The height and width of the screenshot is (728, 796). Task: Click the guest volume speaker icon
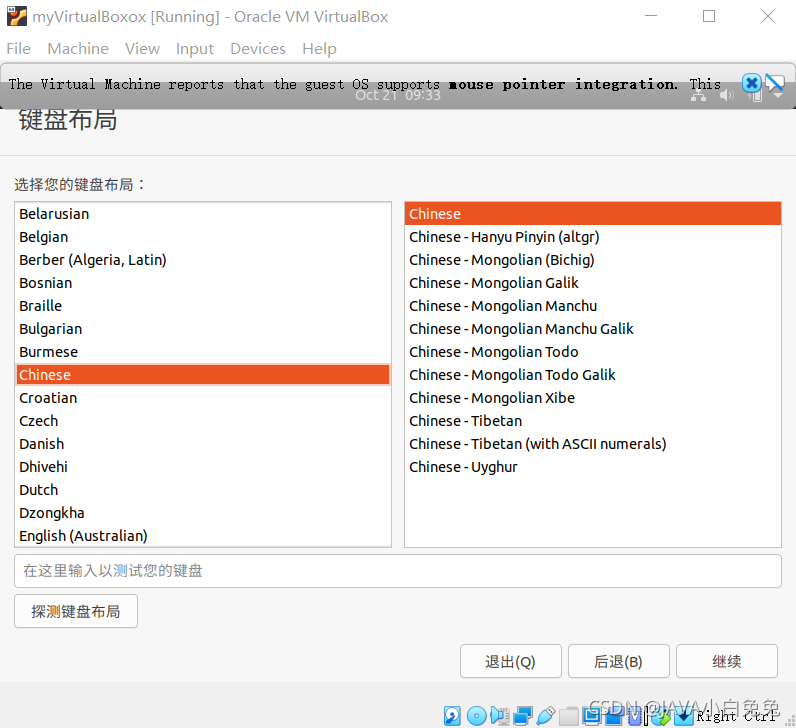(x=726, y=95)
